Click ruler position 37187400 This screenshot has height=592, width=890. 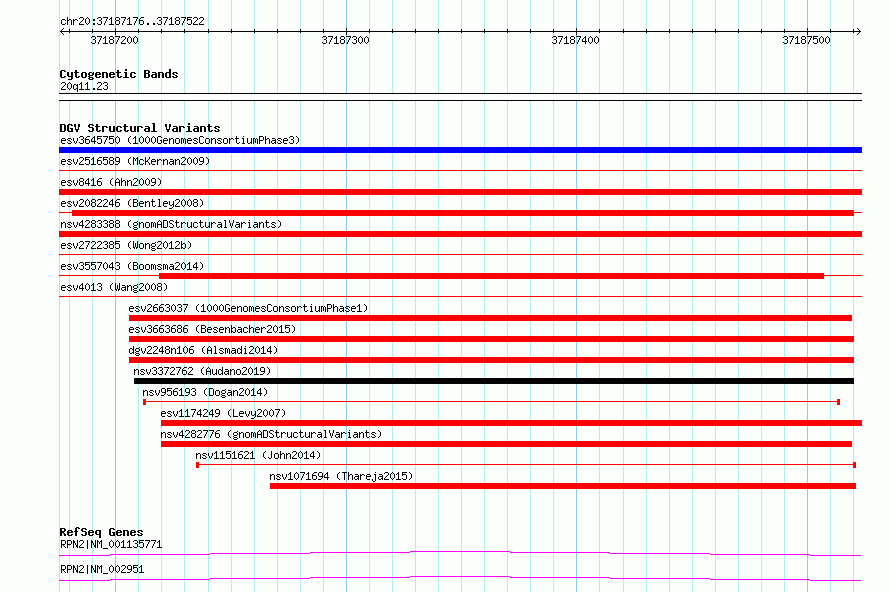pos(576,40)
